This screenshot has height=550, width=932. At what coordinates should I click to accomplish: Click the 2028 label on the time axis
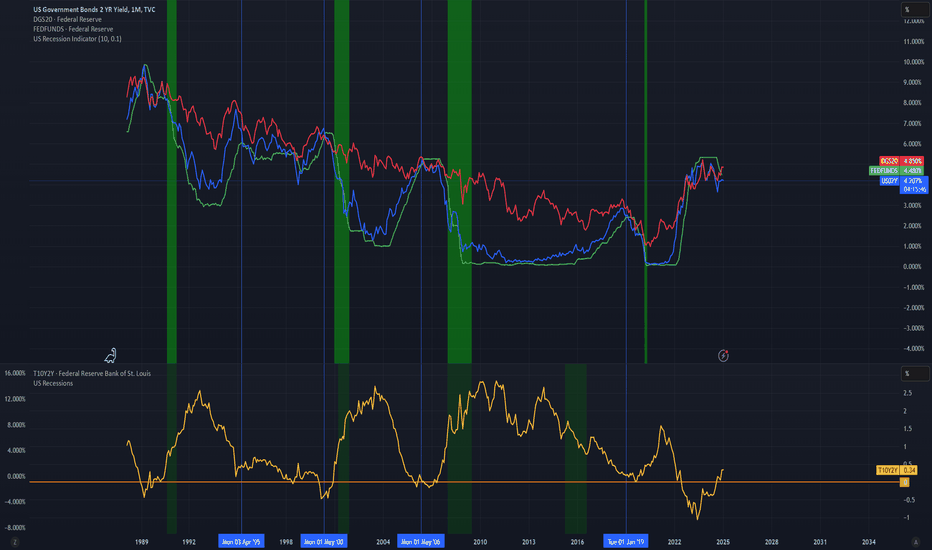[x=772, y=542]
